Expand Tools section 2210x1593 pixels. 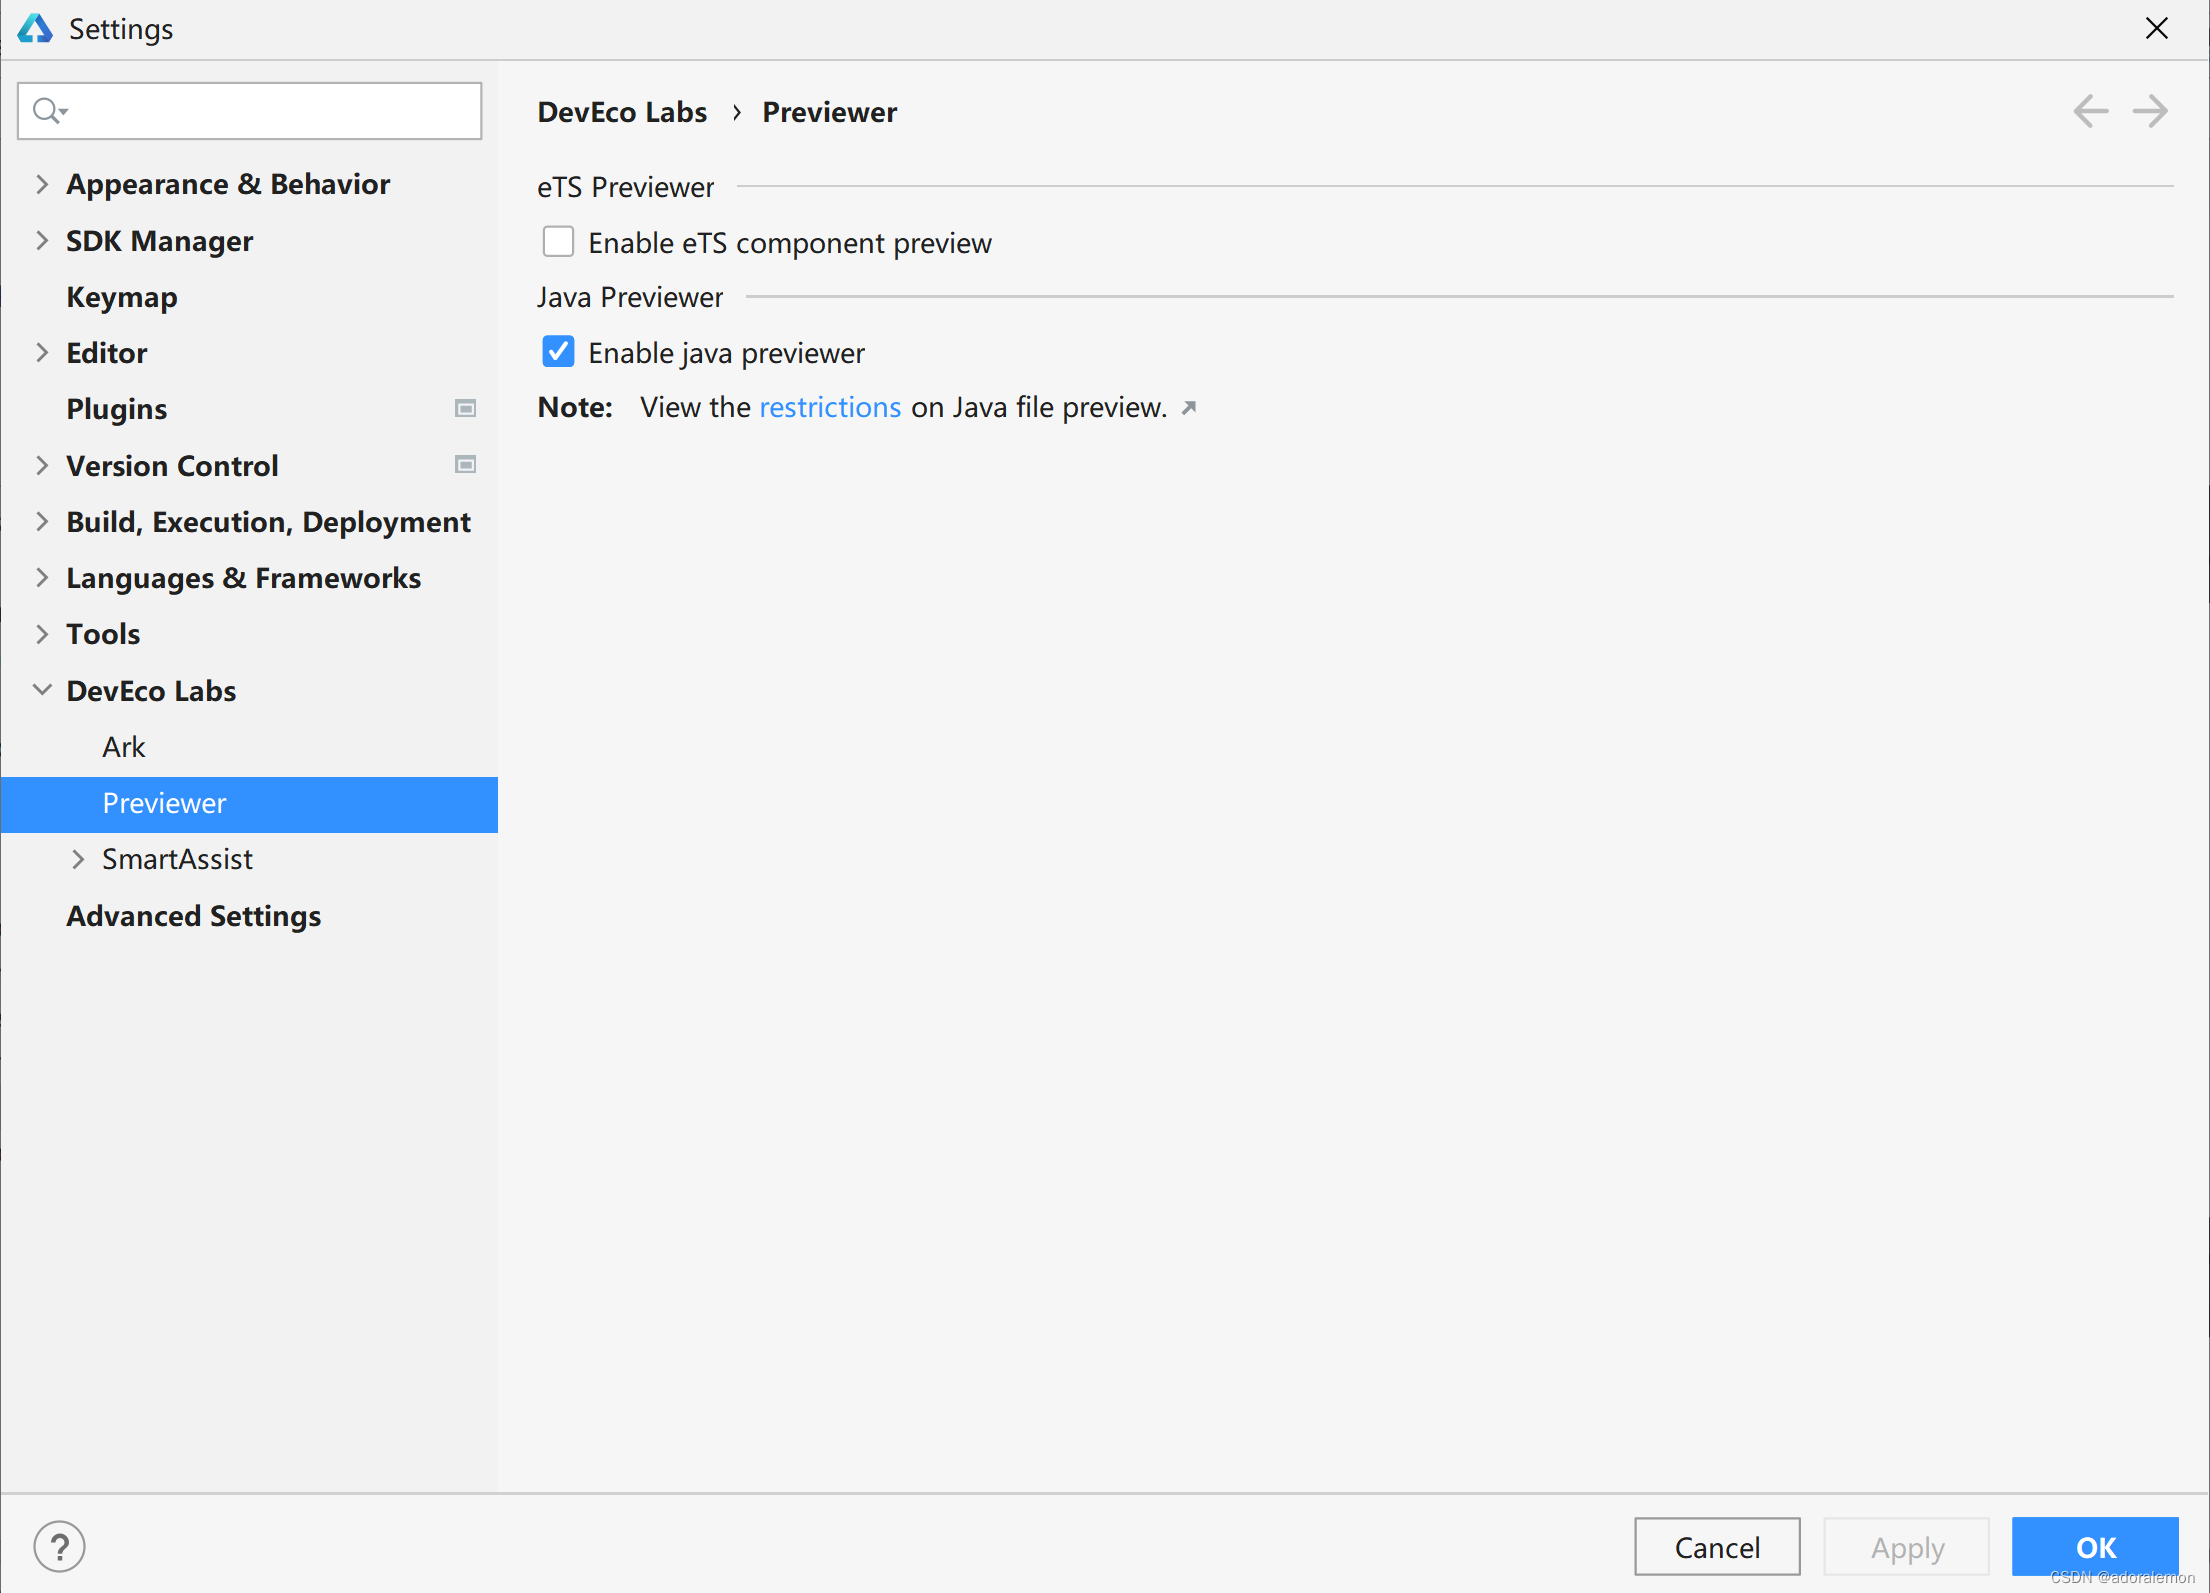[42, 633]
